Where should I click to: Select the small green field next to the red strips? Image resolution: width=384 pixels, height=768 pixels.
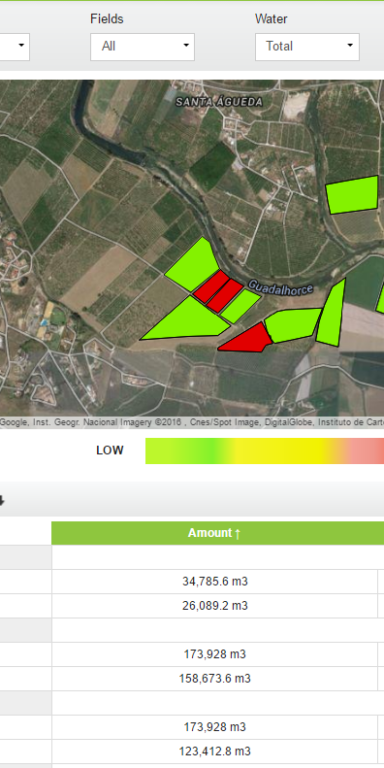(x=241, y=307)
